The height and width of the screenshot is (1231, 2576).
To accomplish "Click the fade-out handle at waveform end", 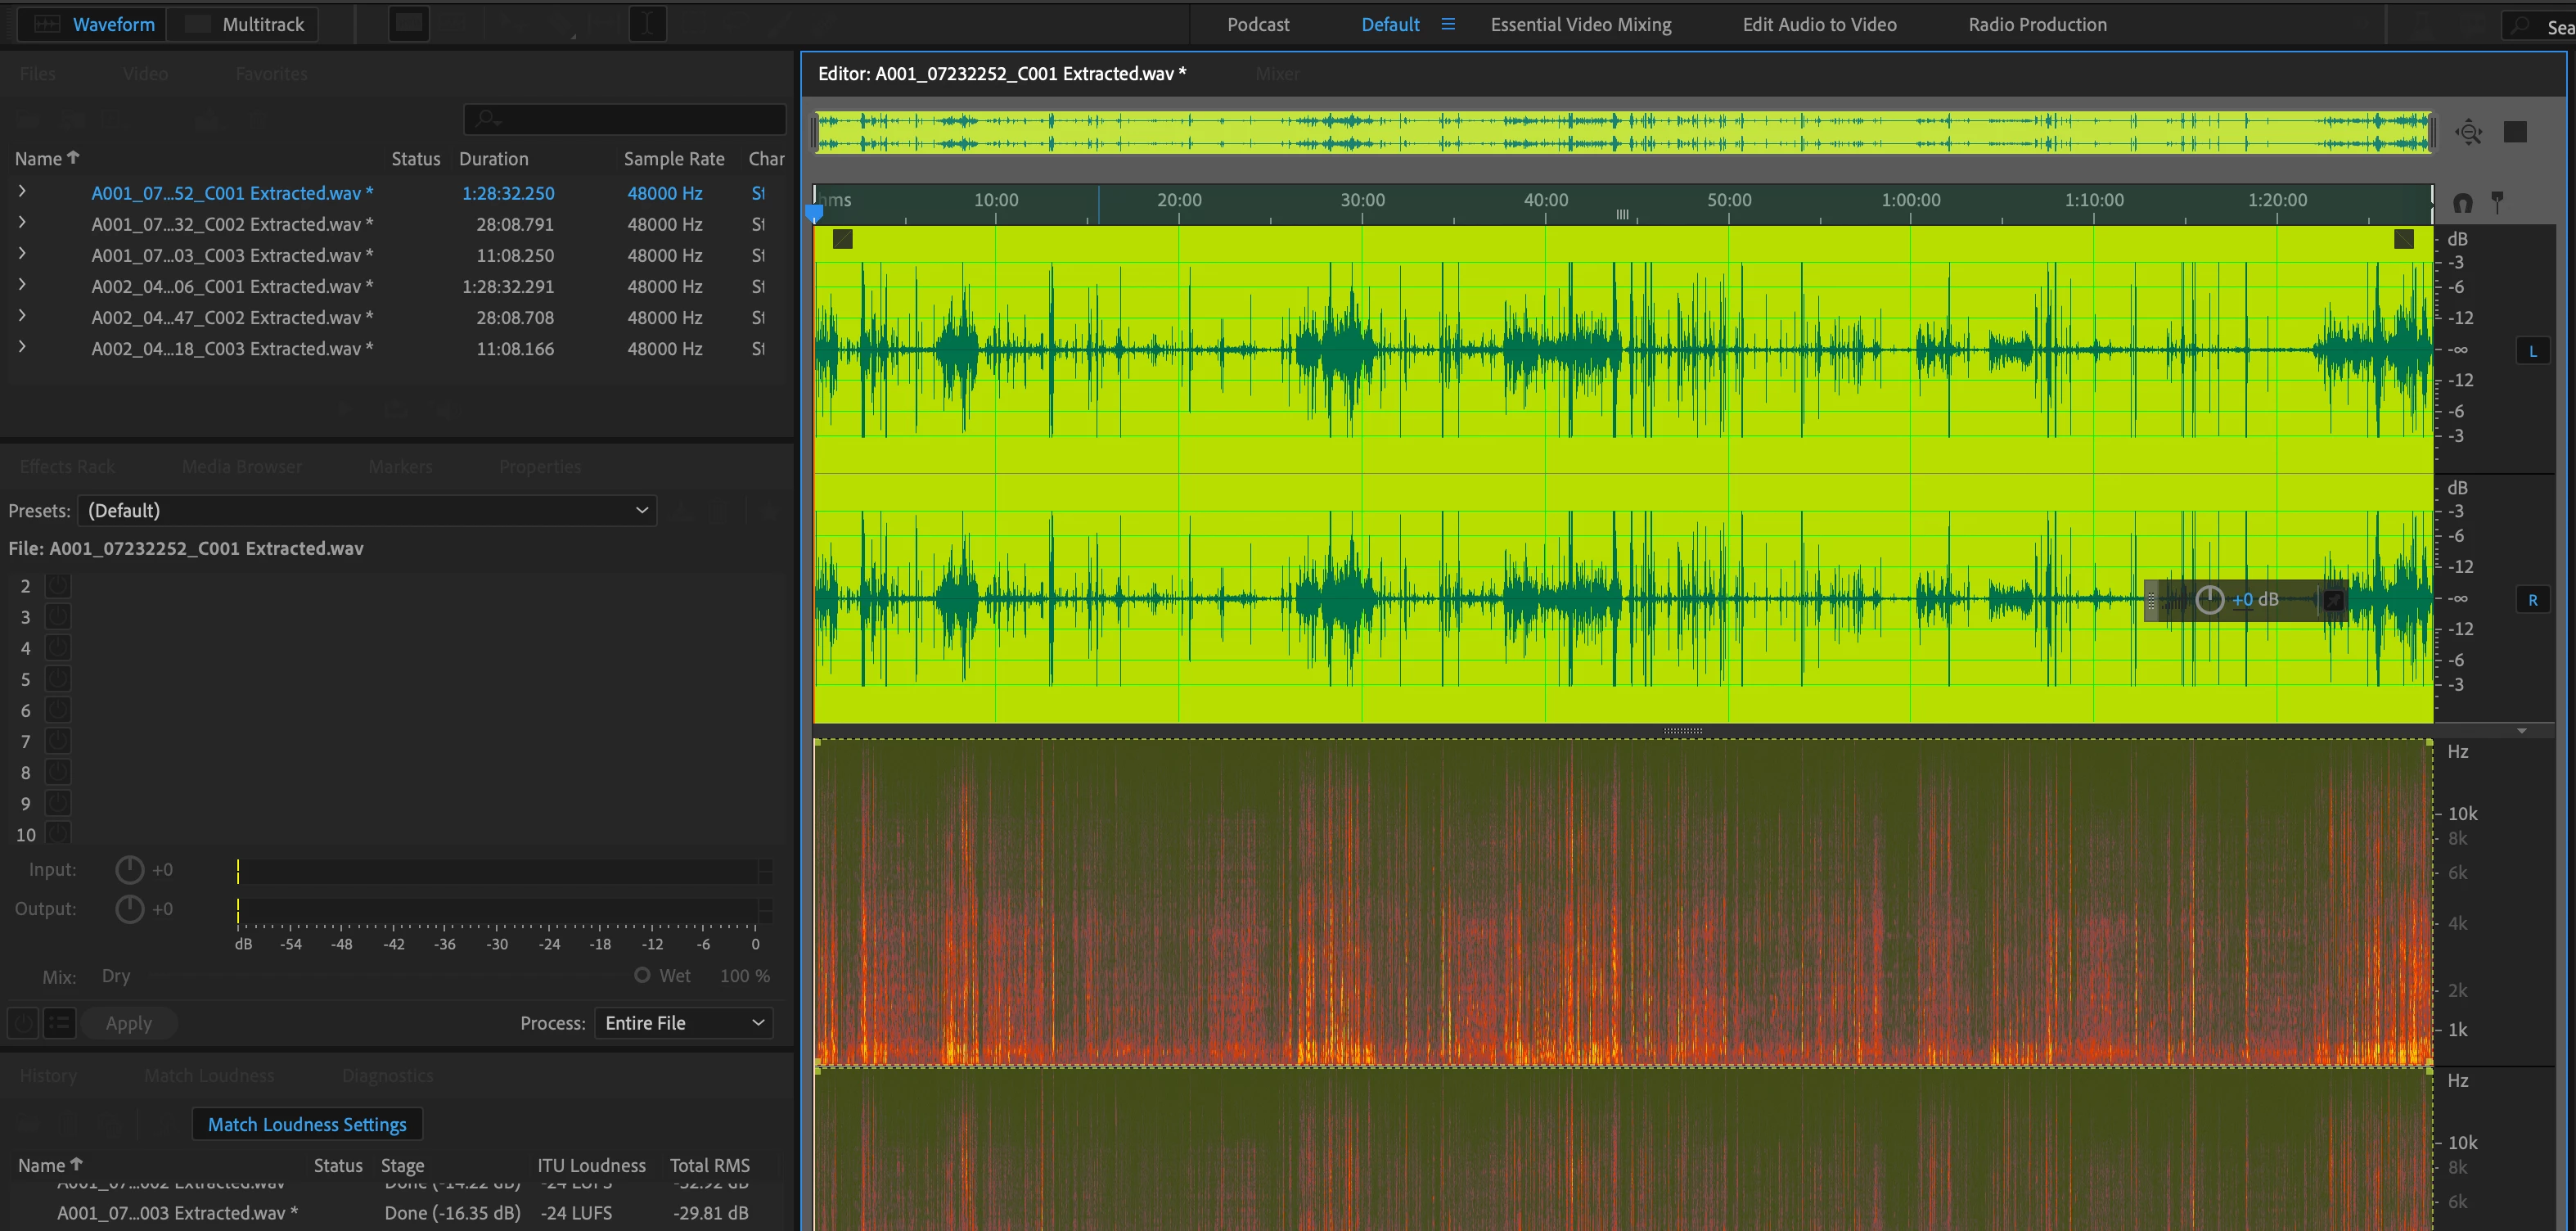I will [x=2403, y=239].
